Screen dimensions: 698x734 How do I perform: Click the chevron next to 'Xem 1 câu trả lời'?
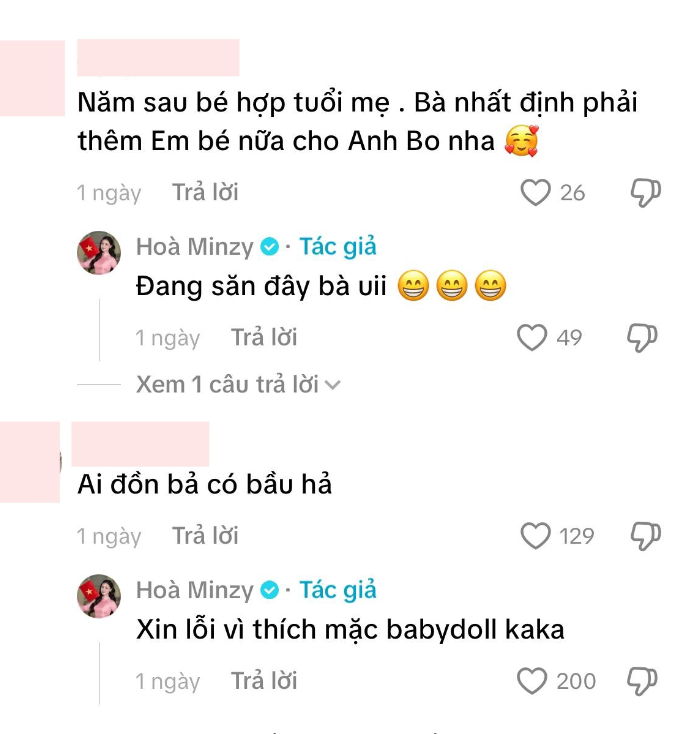332,385
